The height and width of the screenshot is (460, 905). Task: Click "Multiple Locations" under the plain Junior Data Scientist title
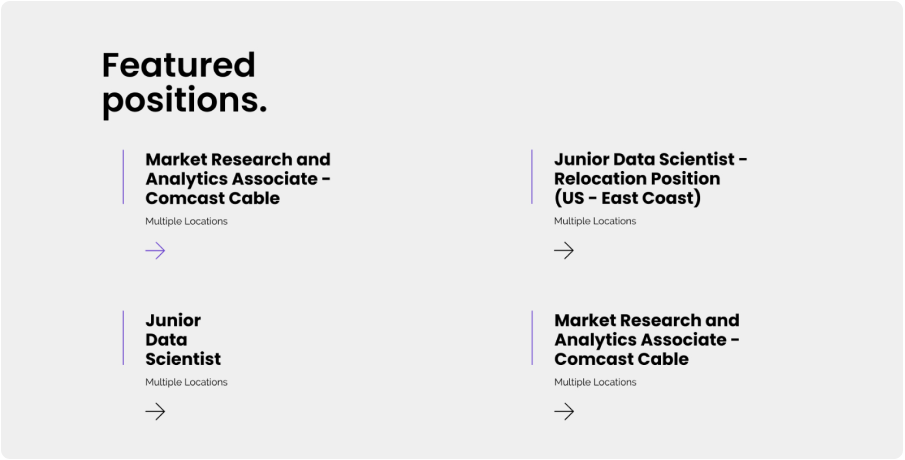pyautogui.click(x=186, y=382)
